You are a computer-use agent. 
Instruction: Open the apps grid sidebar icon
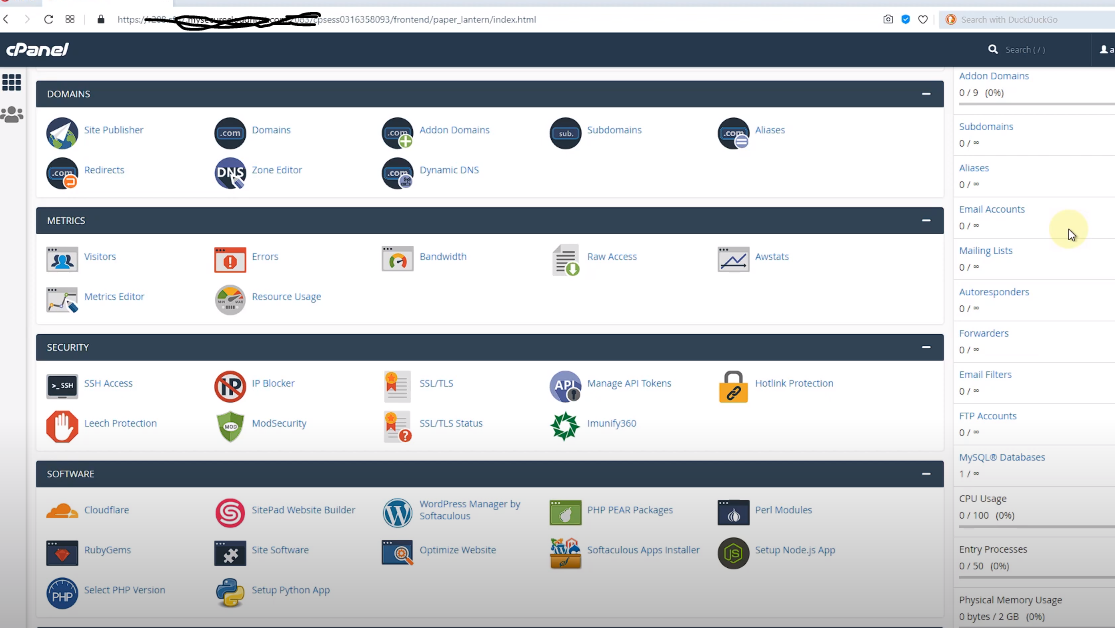[x=11, y=83]
